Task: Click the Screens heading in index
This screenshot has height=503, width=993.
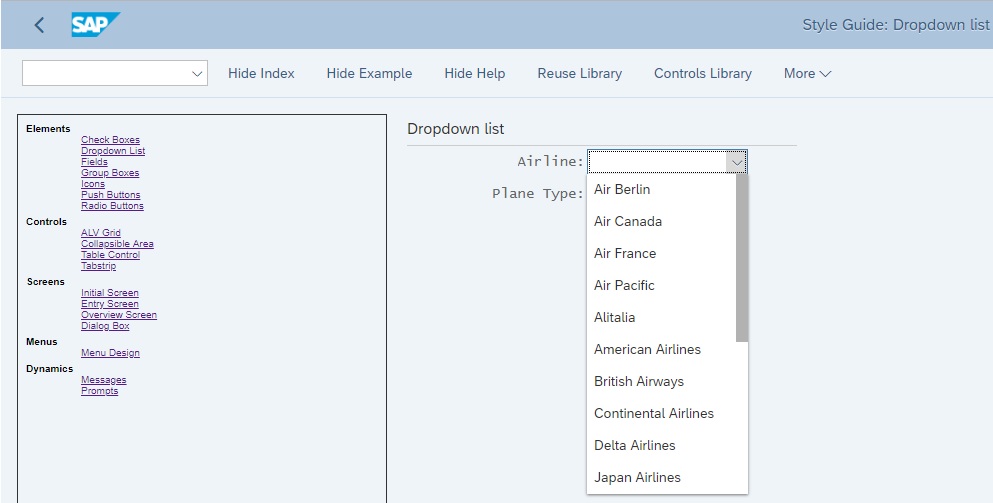Action: point(46,281)
